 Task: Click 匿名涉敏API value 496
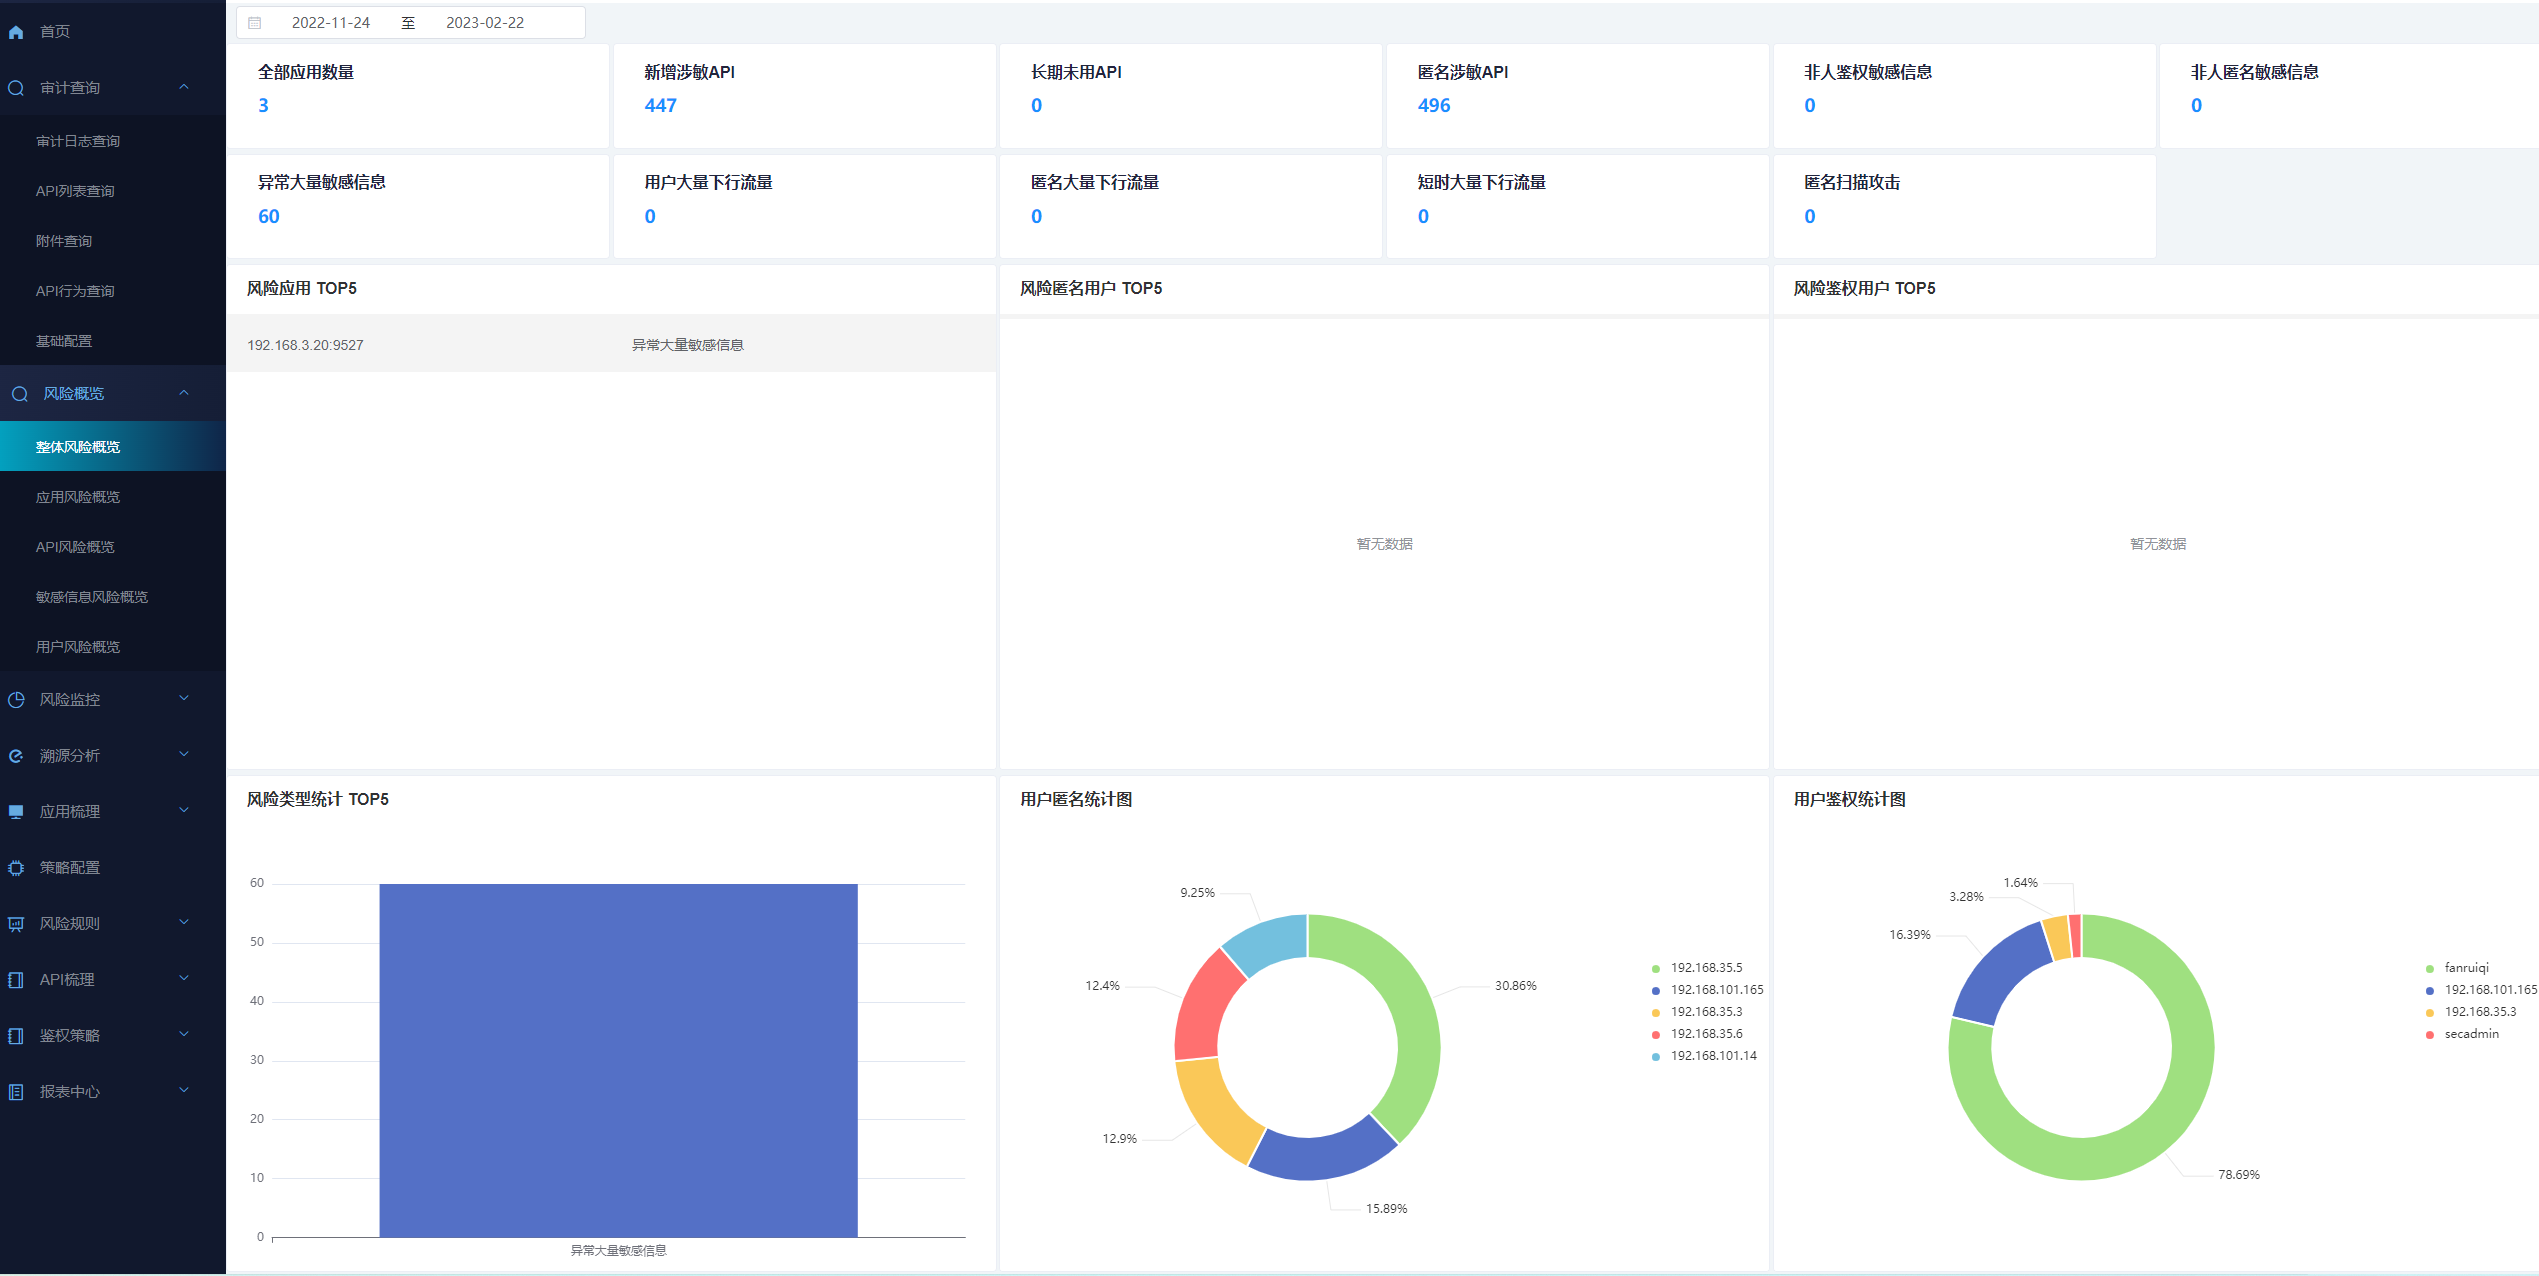tap(1434, 106)
